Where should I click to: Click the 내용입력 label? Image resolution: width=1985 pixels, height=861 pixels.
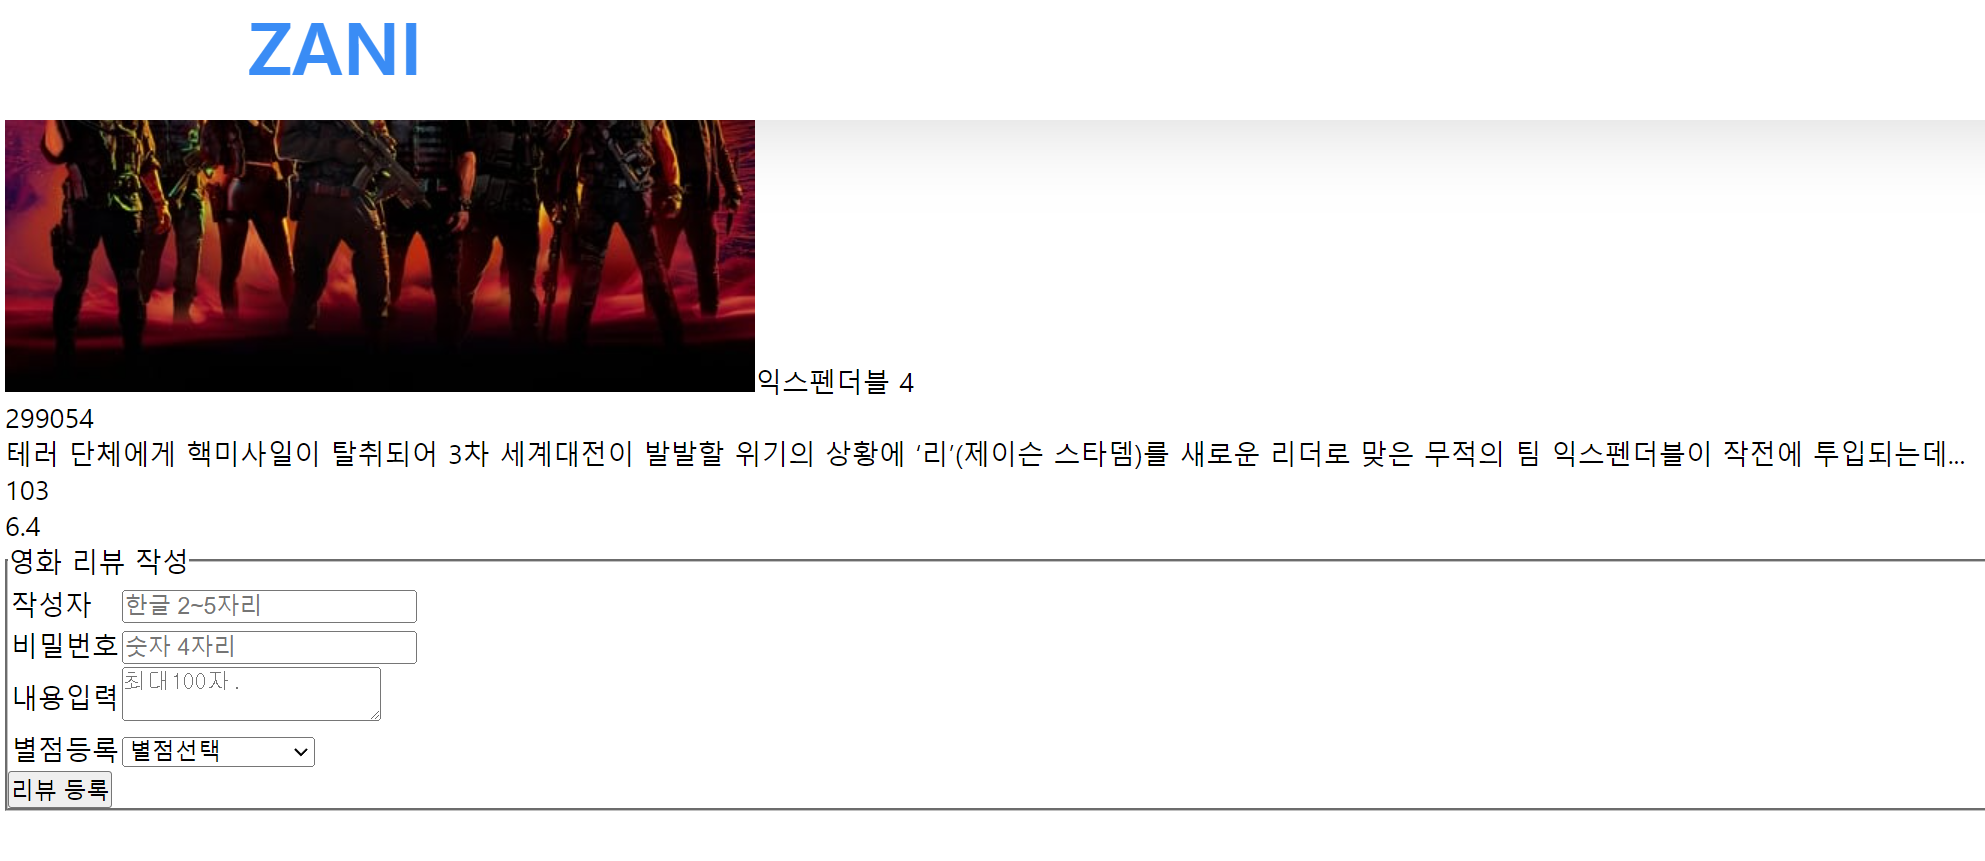[65, 697]
